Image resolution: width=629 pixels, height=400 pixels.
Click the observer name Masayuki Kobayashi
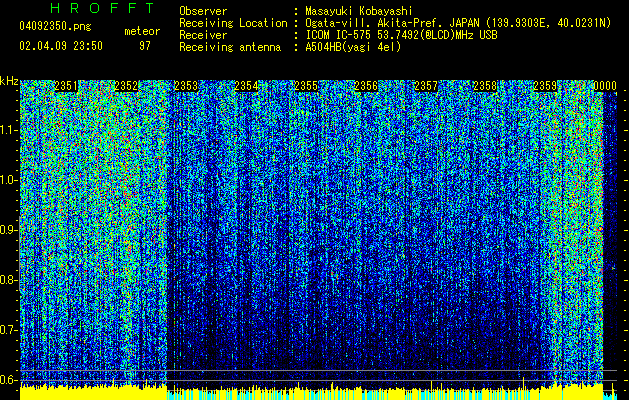[x=359, y=11]
